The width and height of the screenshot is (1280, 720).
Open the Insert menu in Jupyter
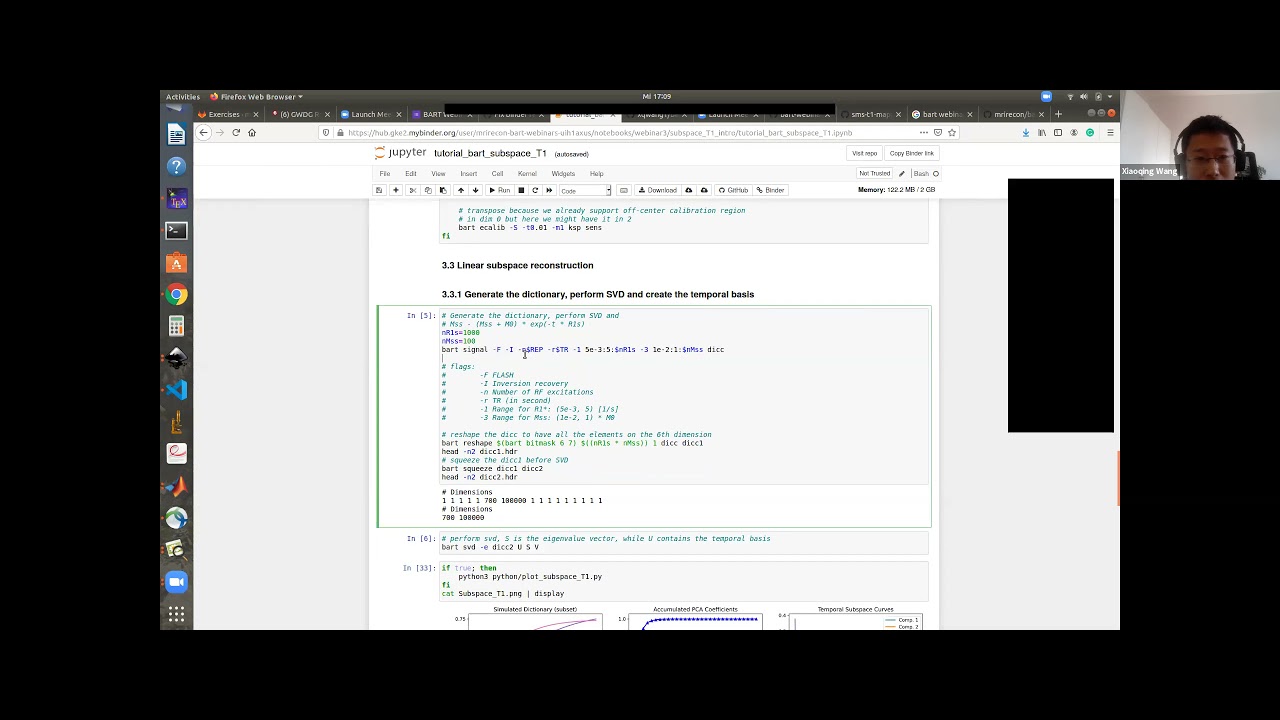click(x=468, y=174)
